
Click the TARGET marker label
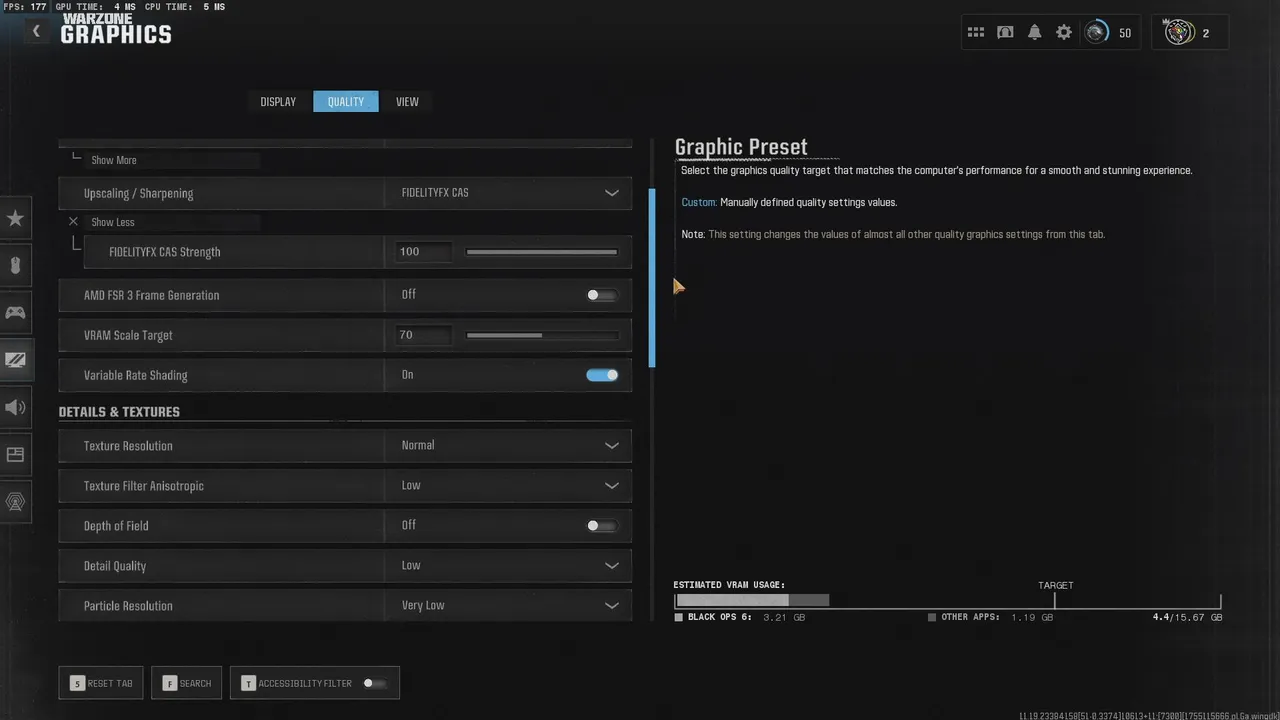pyautogui.click(x=1055, y=585)
